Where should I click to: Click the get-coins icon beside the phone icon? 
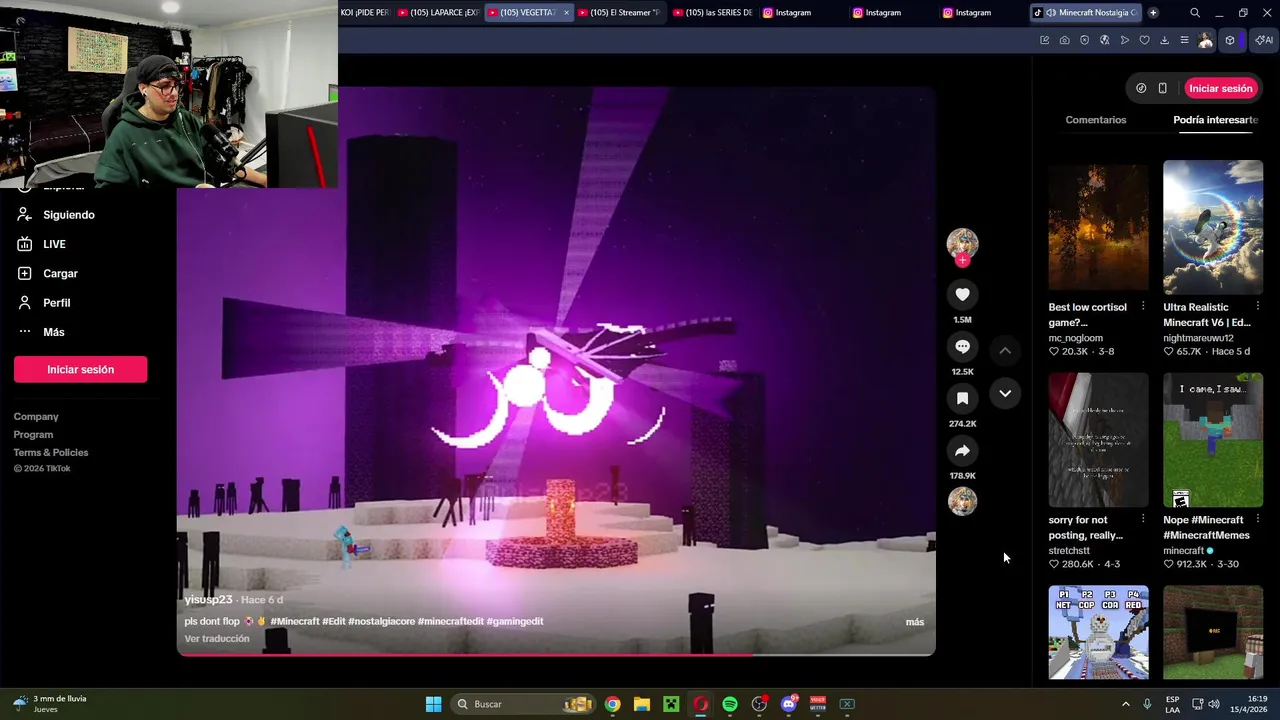click(x=1141, y=88)
